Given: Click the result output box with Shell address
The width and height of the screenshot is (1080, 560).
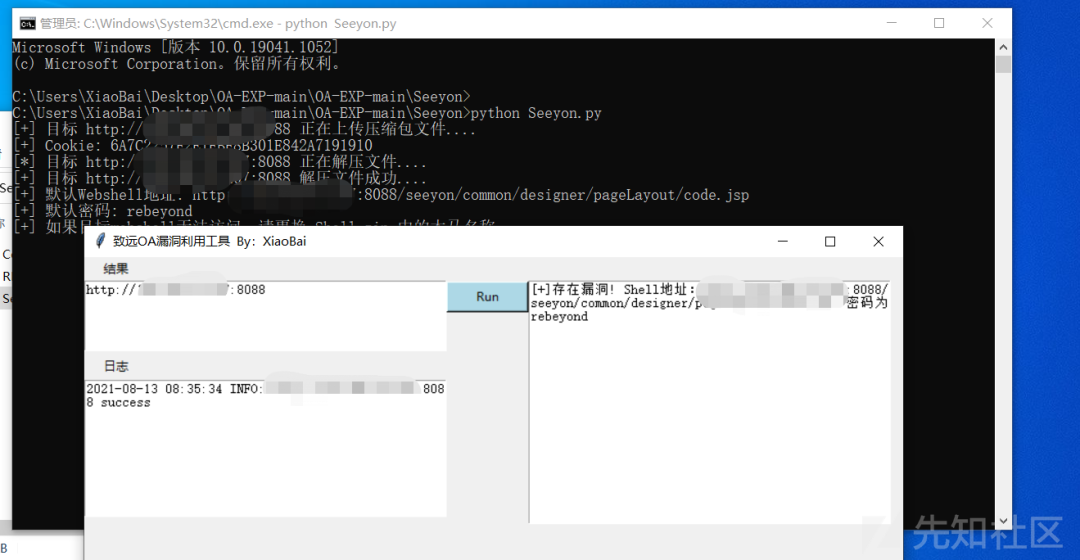Looking at the screenshot, I should click(x=709, y=402).
